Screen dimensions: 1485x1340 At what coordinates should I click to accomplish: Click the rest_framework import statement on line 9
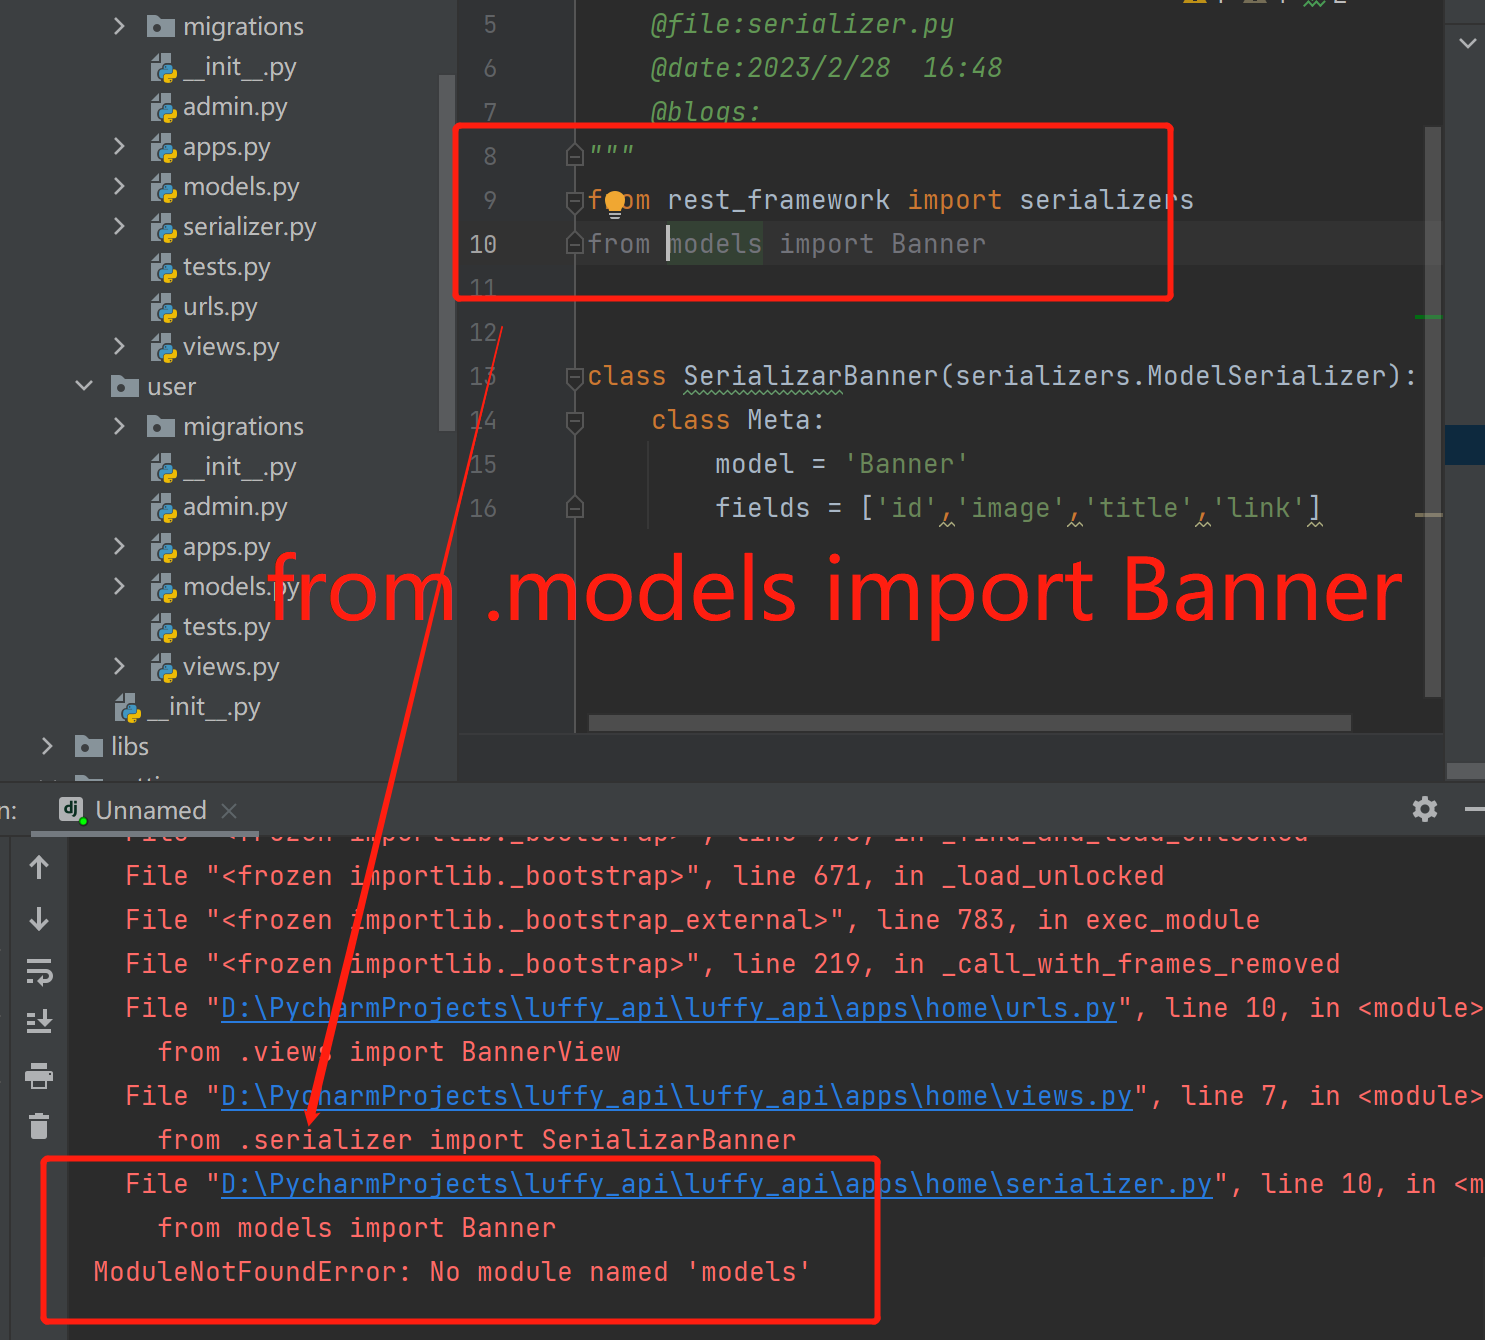click(891, 200)
